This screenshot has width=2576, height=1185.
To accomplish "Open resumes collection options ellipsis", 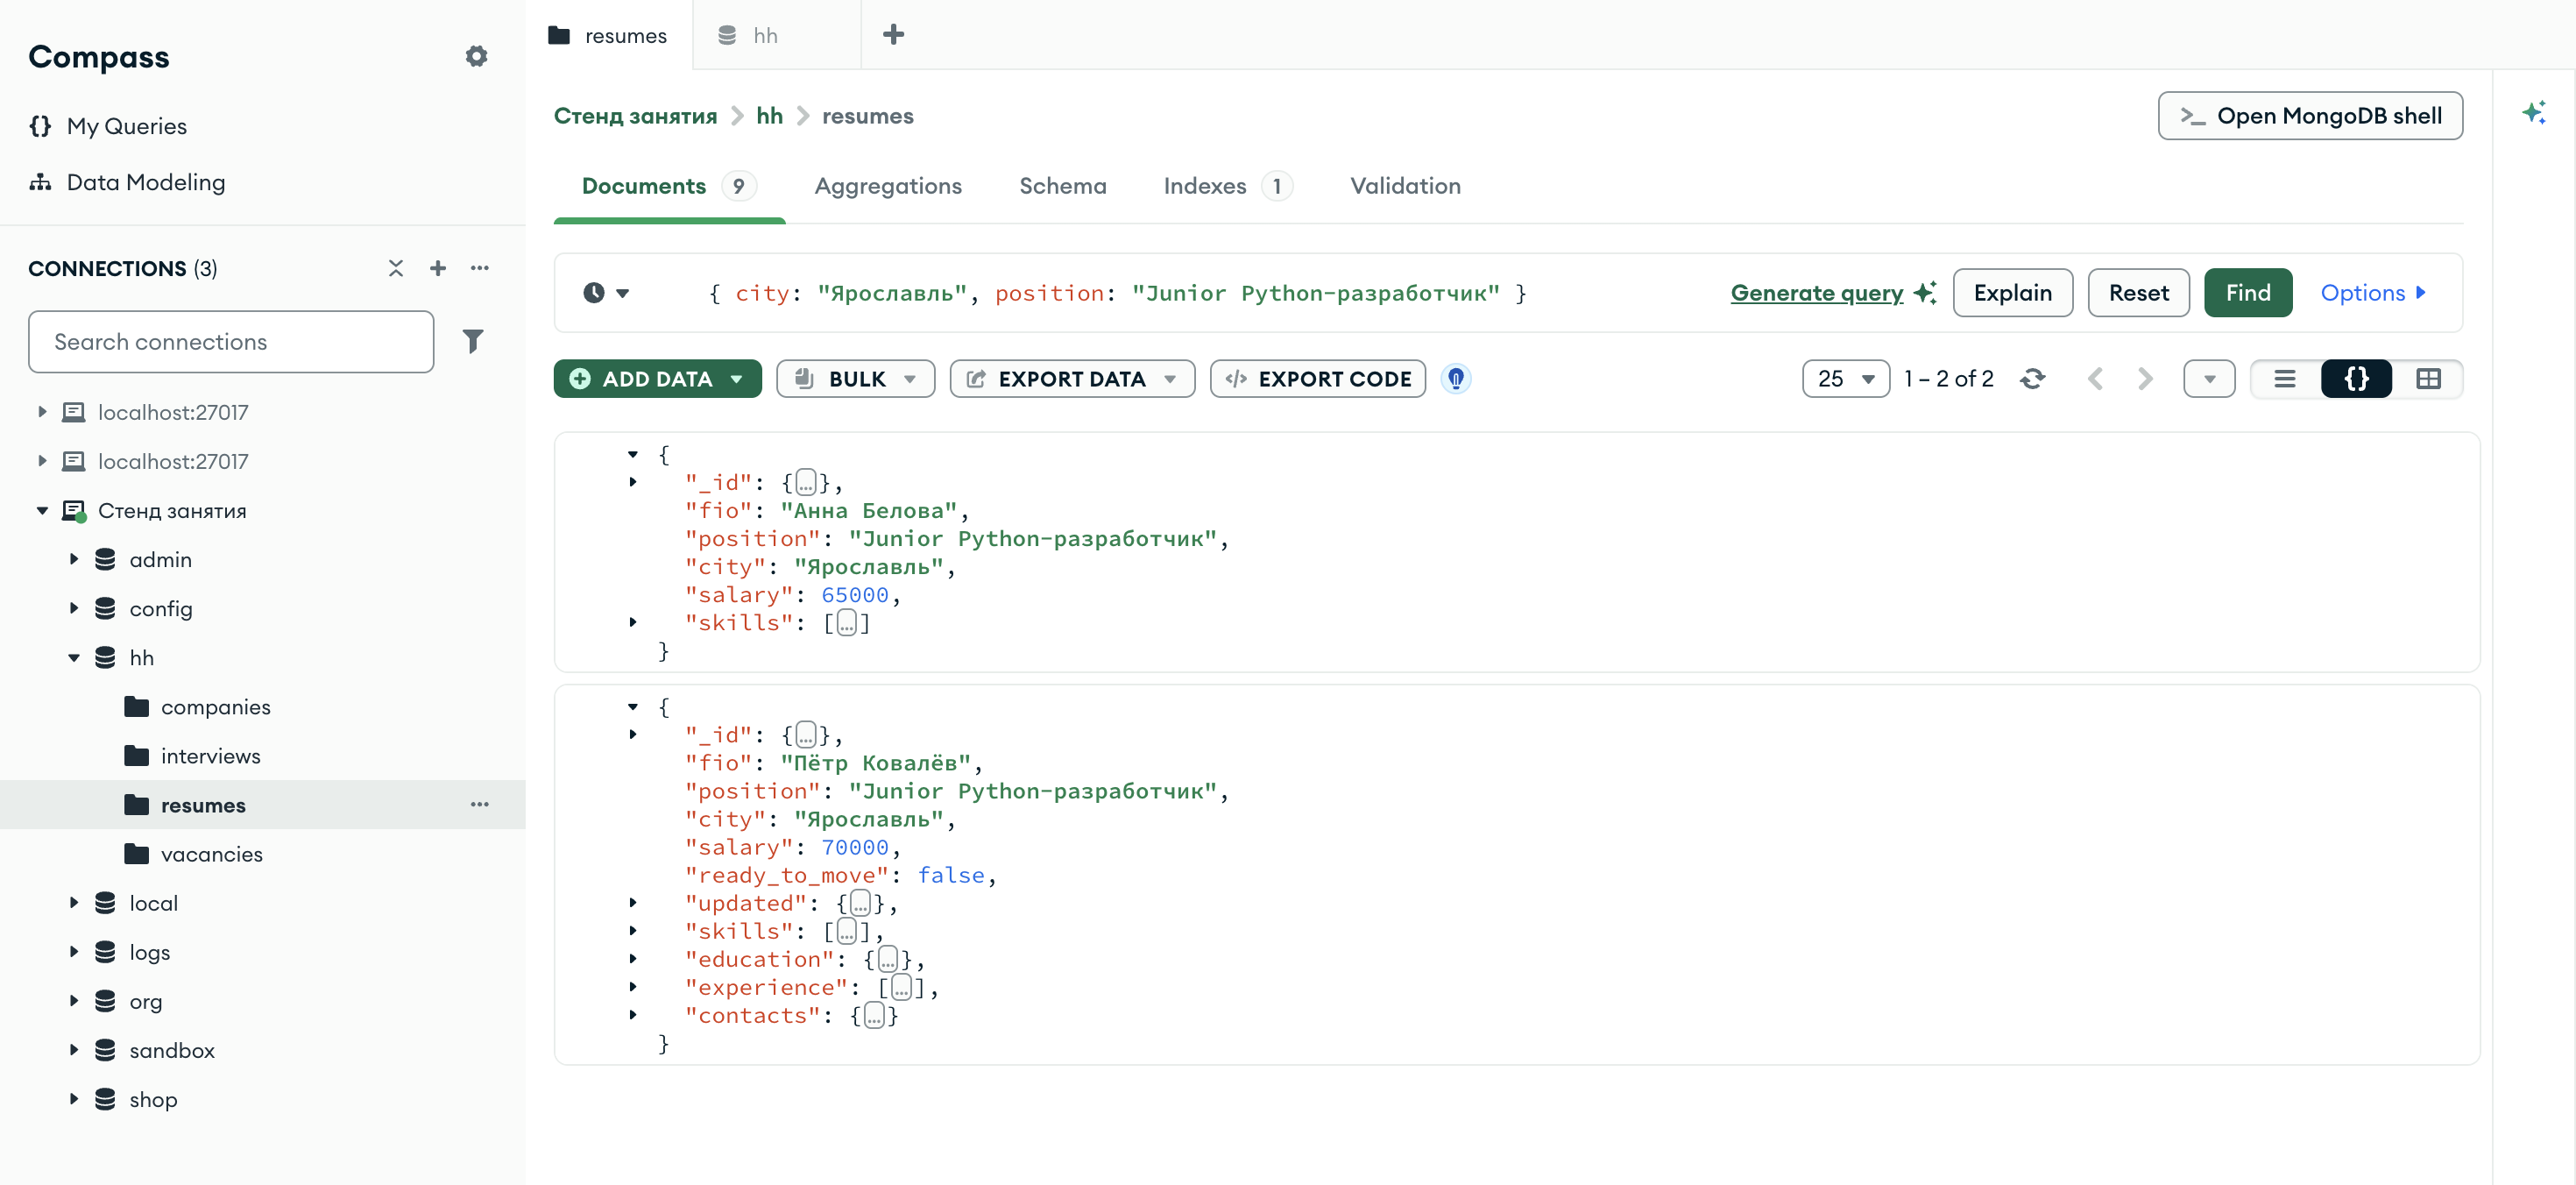I will click(480, 805).
